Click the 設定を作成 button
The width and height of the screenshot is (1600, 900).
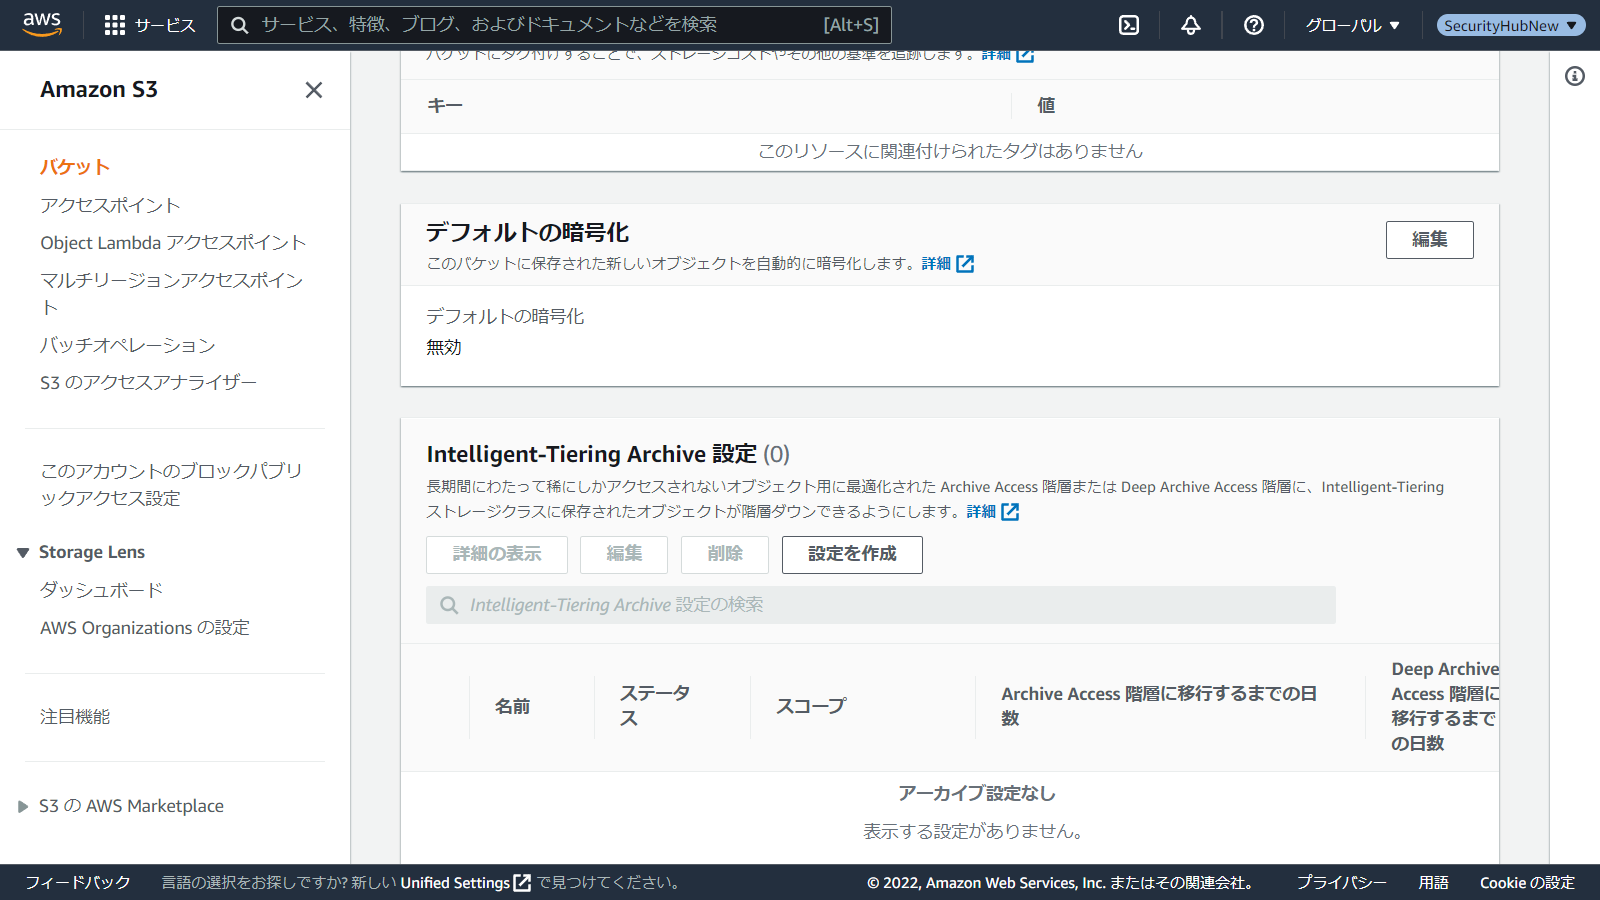[852, 554]
